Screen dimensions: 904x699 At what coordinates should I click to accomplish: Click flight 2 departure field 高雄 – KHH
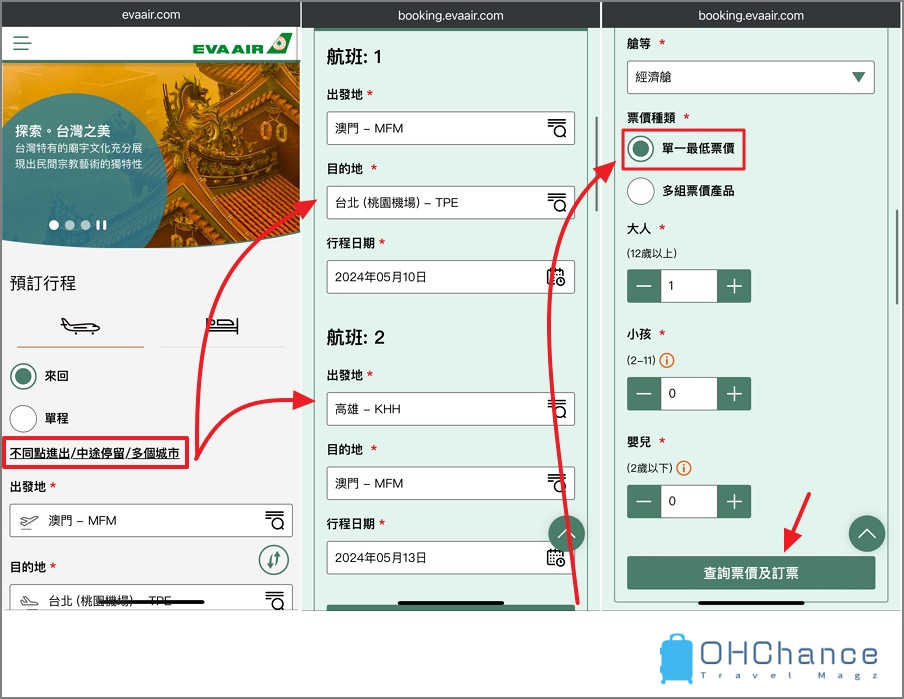450,409
